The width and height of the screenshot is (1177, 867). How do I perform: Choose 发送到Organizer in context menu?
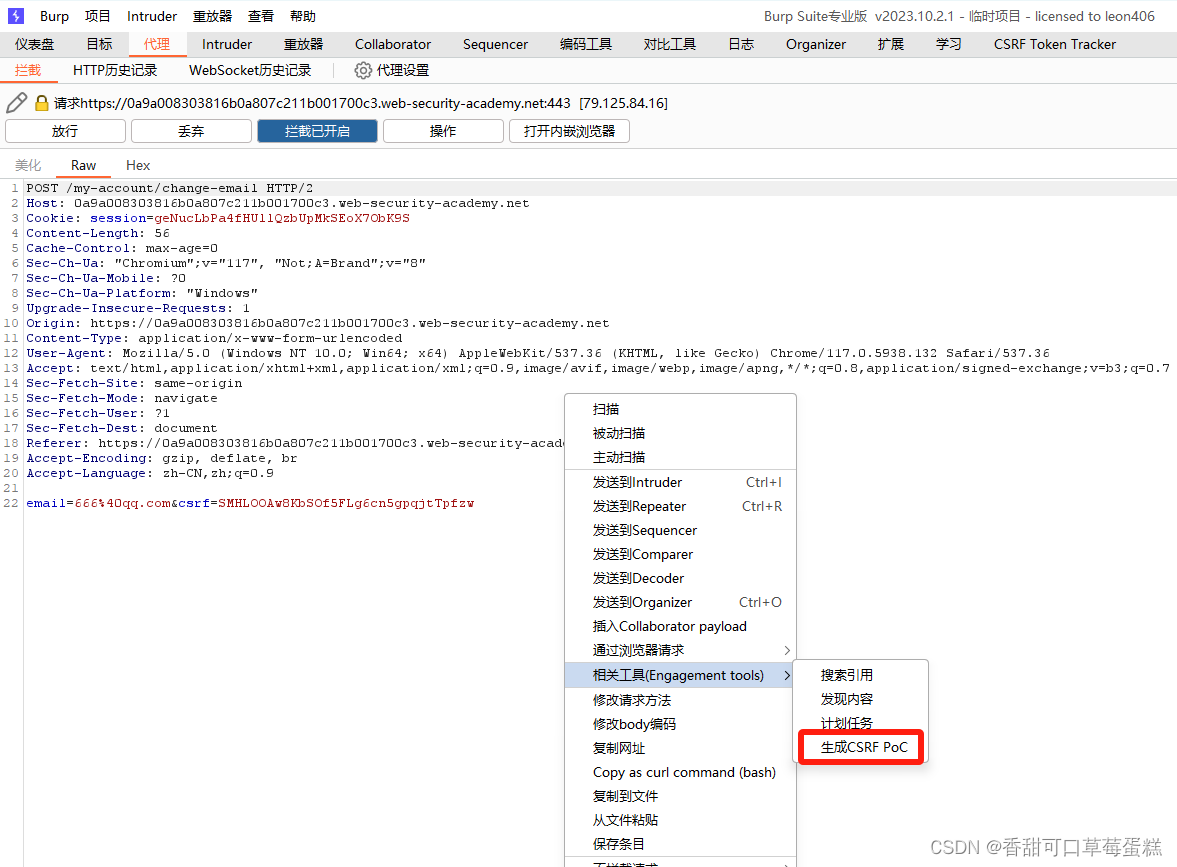(x=680, y=603)
